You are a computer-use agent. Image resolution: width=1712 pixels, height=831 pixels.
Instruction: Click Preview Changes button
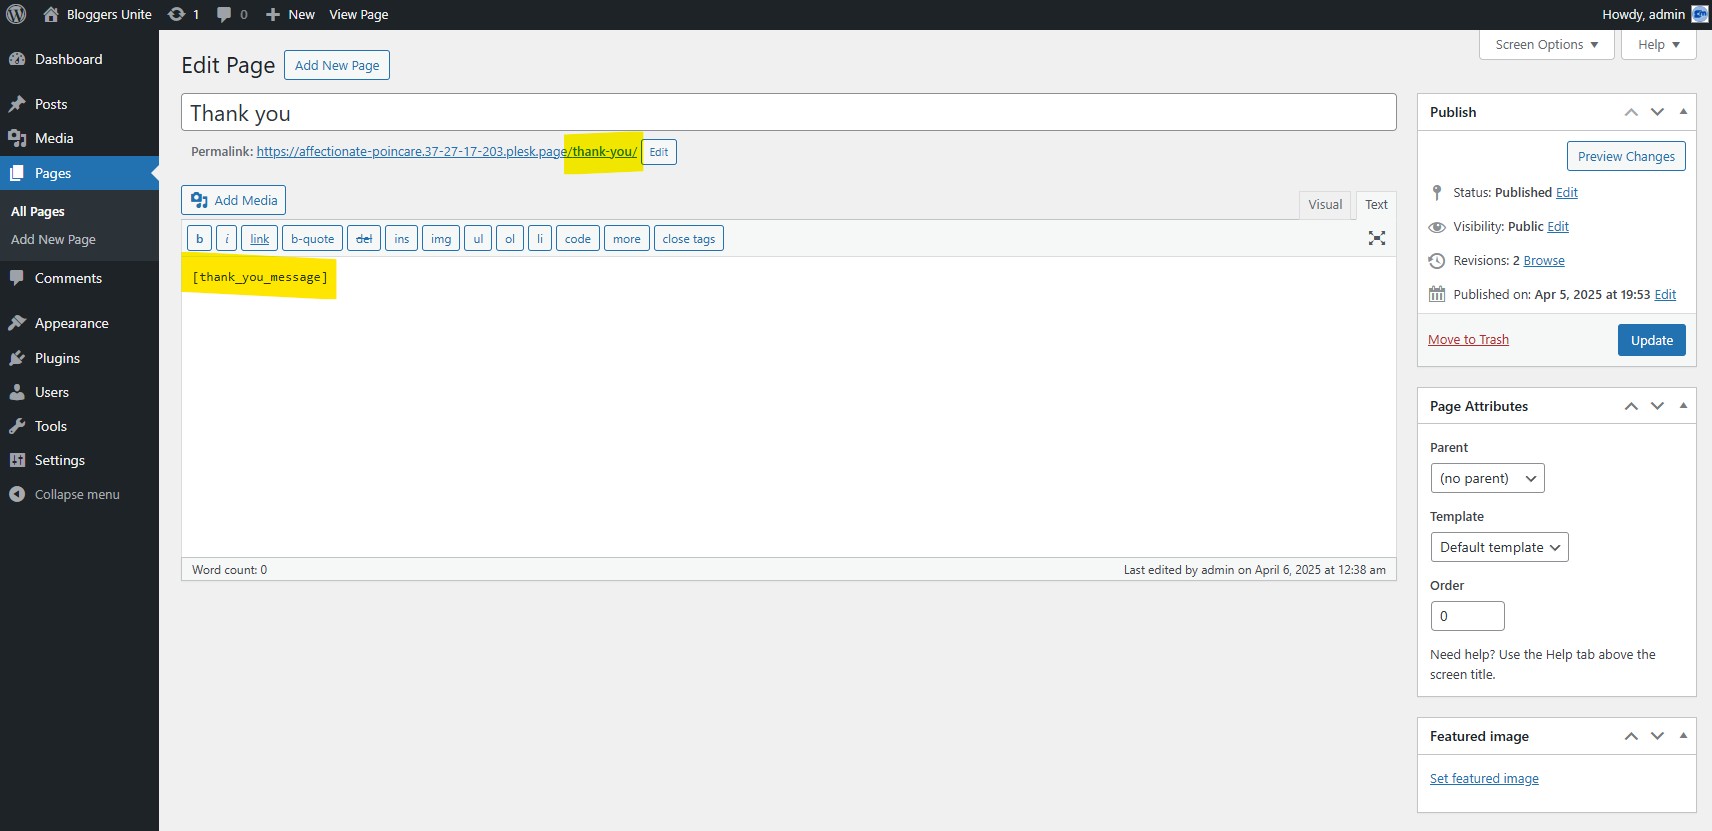tap(1626, 156)
